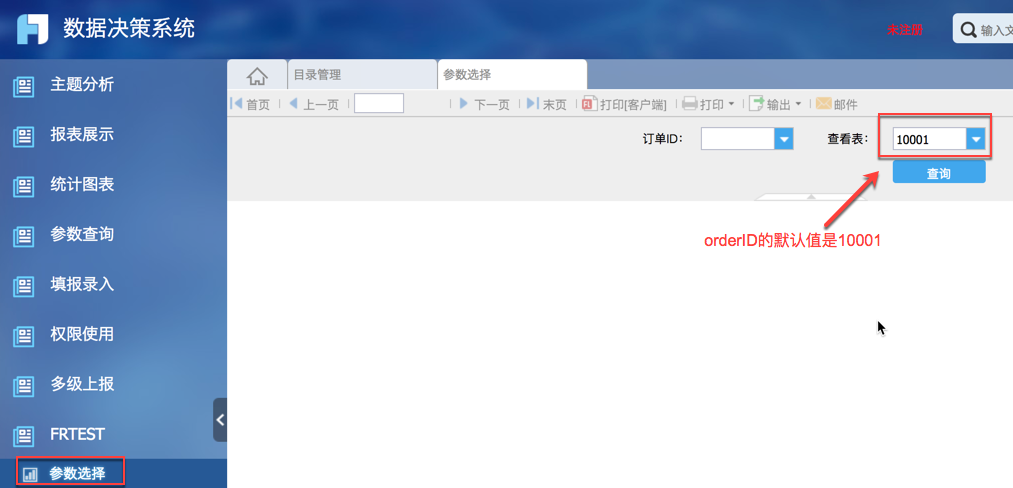Click the 查看表: label
The width and height of the screenshot is (1013, 488).
point(850,138)
